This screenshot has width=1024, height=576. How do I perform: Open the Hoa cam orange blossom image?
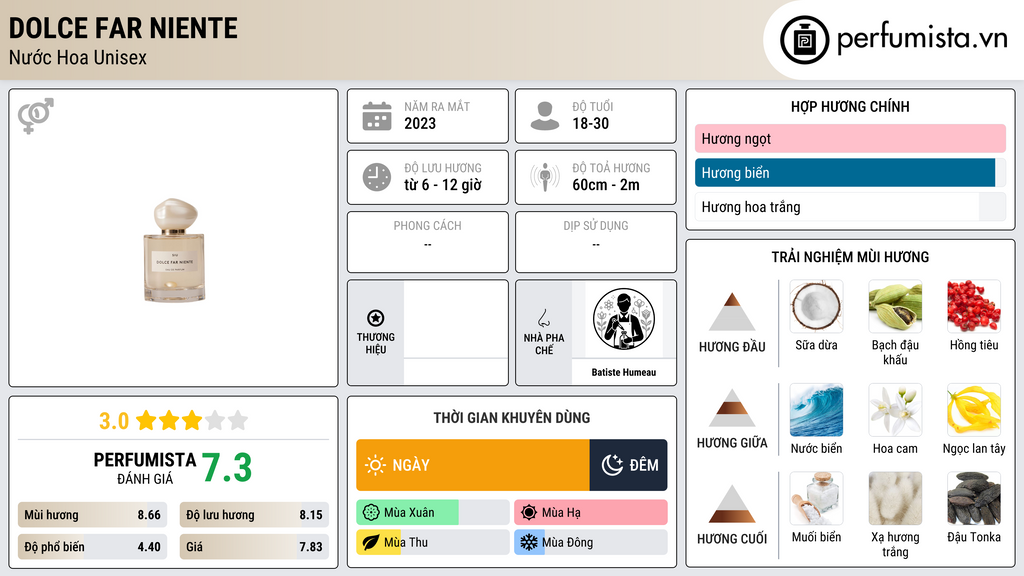[x=895, y=410]
